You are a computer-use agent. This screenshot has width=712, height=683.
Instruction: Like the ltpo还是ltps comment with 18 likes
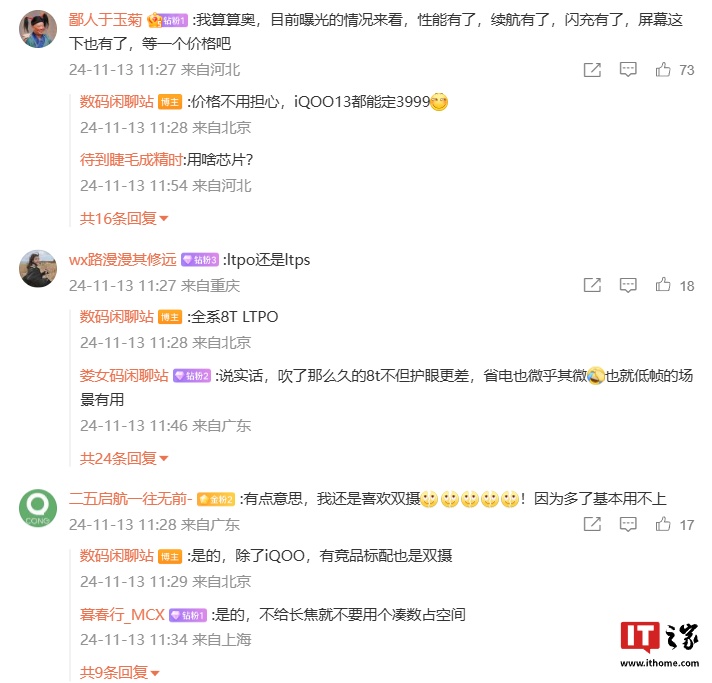pyautogui.click(x=663, y=285)
